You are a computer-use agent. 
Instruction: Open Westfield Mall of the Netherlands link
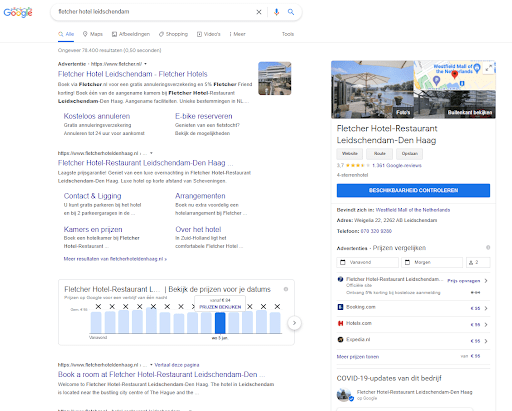click(x=413, y=210)
